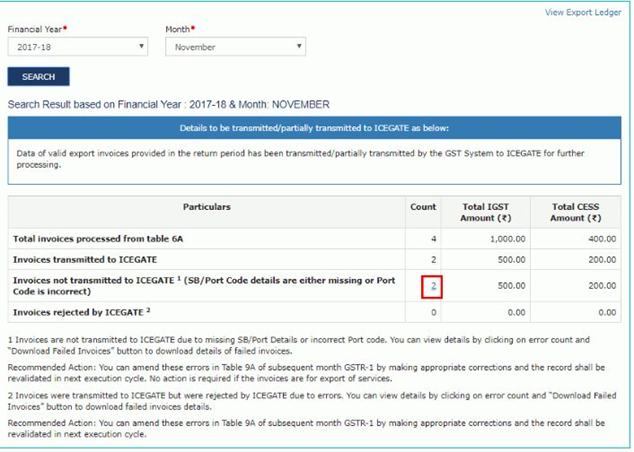Select the 'Details to be transmitted/partially transmitted' banner
This screenshot has width=634, height=452.
click(314, 128)
